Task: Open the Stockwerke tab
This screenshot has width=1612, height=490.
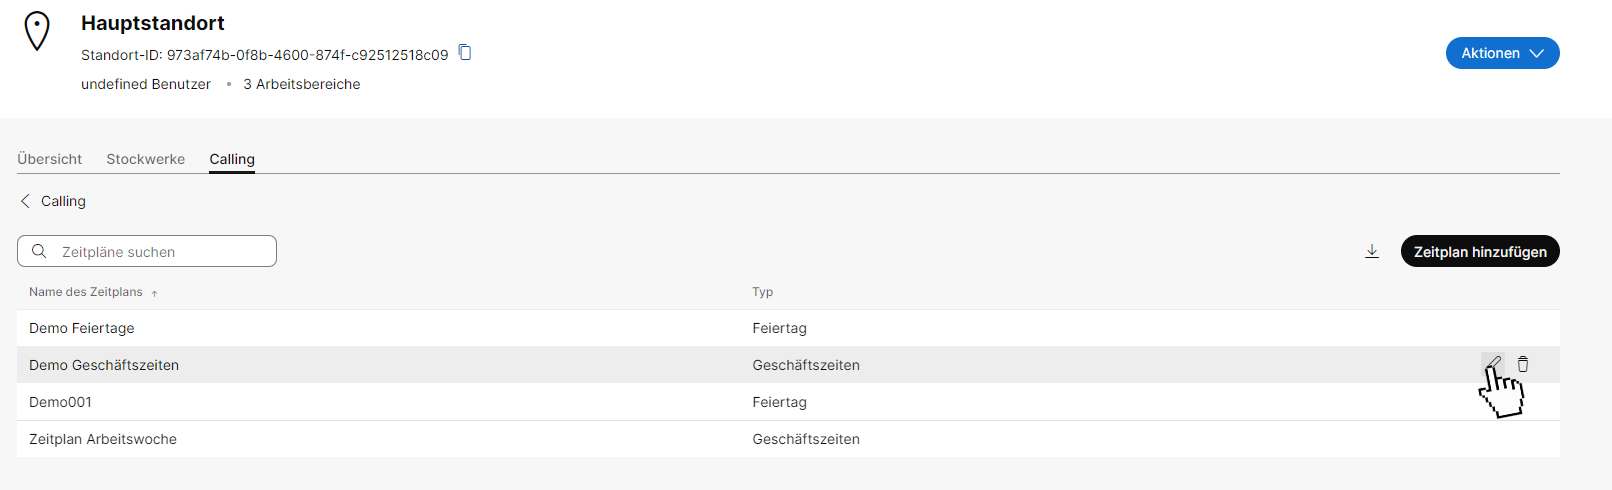Action: coord(146,159)
